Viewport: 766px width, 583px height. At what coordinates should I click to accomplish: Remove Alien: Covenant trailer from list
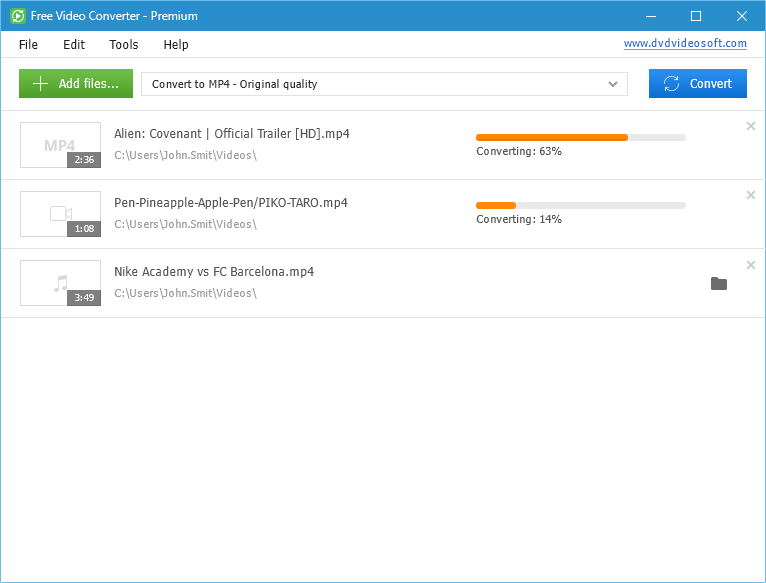(750, 126)
